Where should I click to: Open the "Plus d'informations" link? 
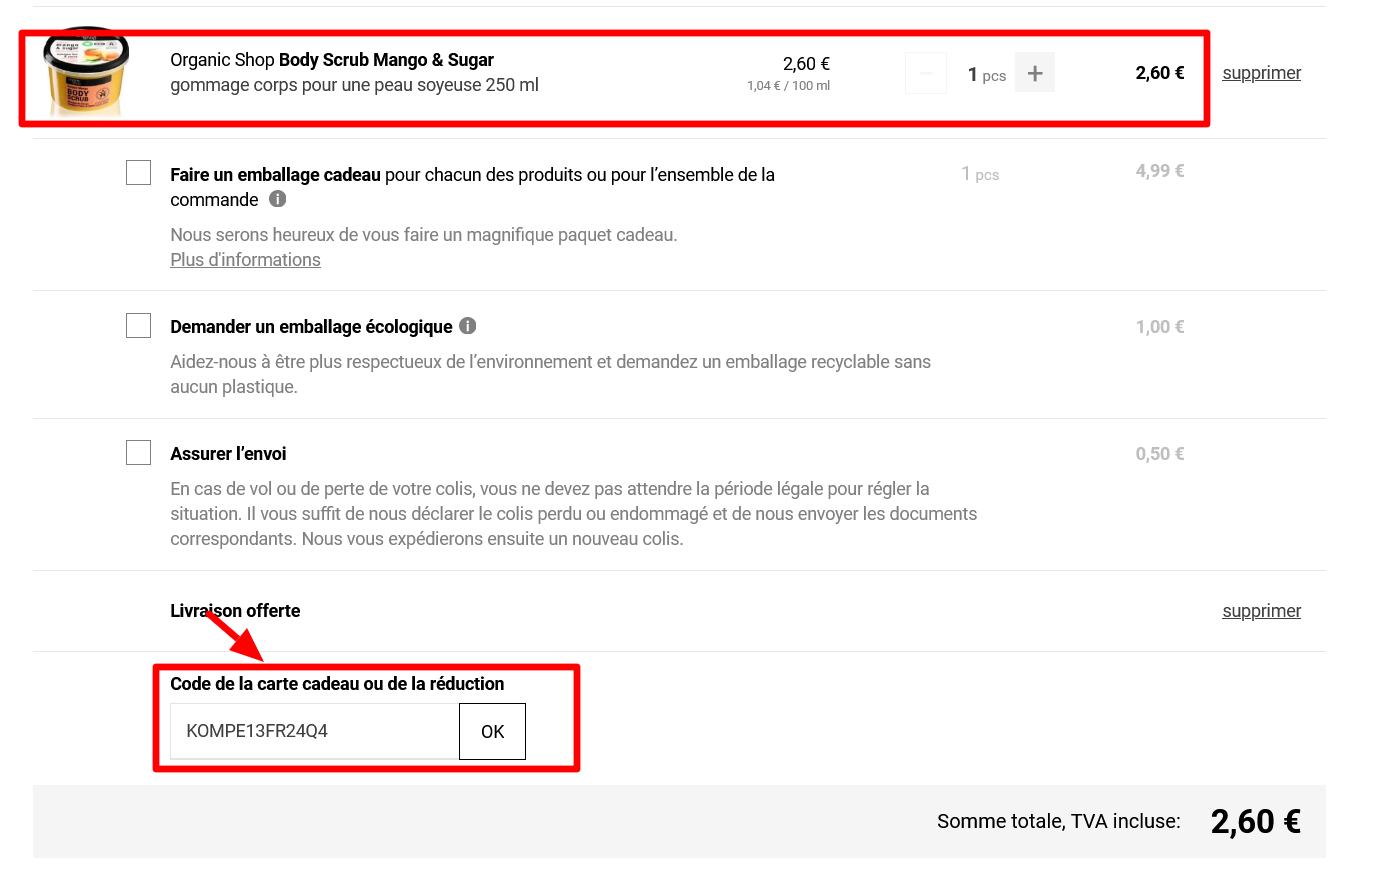245,260
